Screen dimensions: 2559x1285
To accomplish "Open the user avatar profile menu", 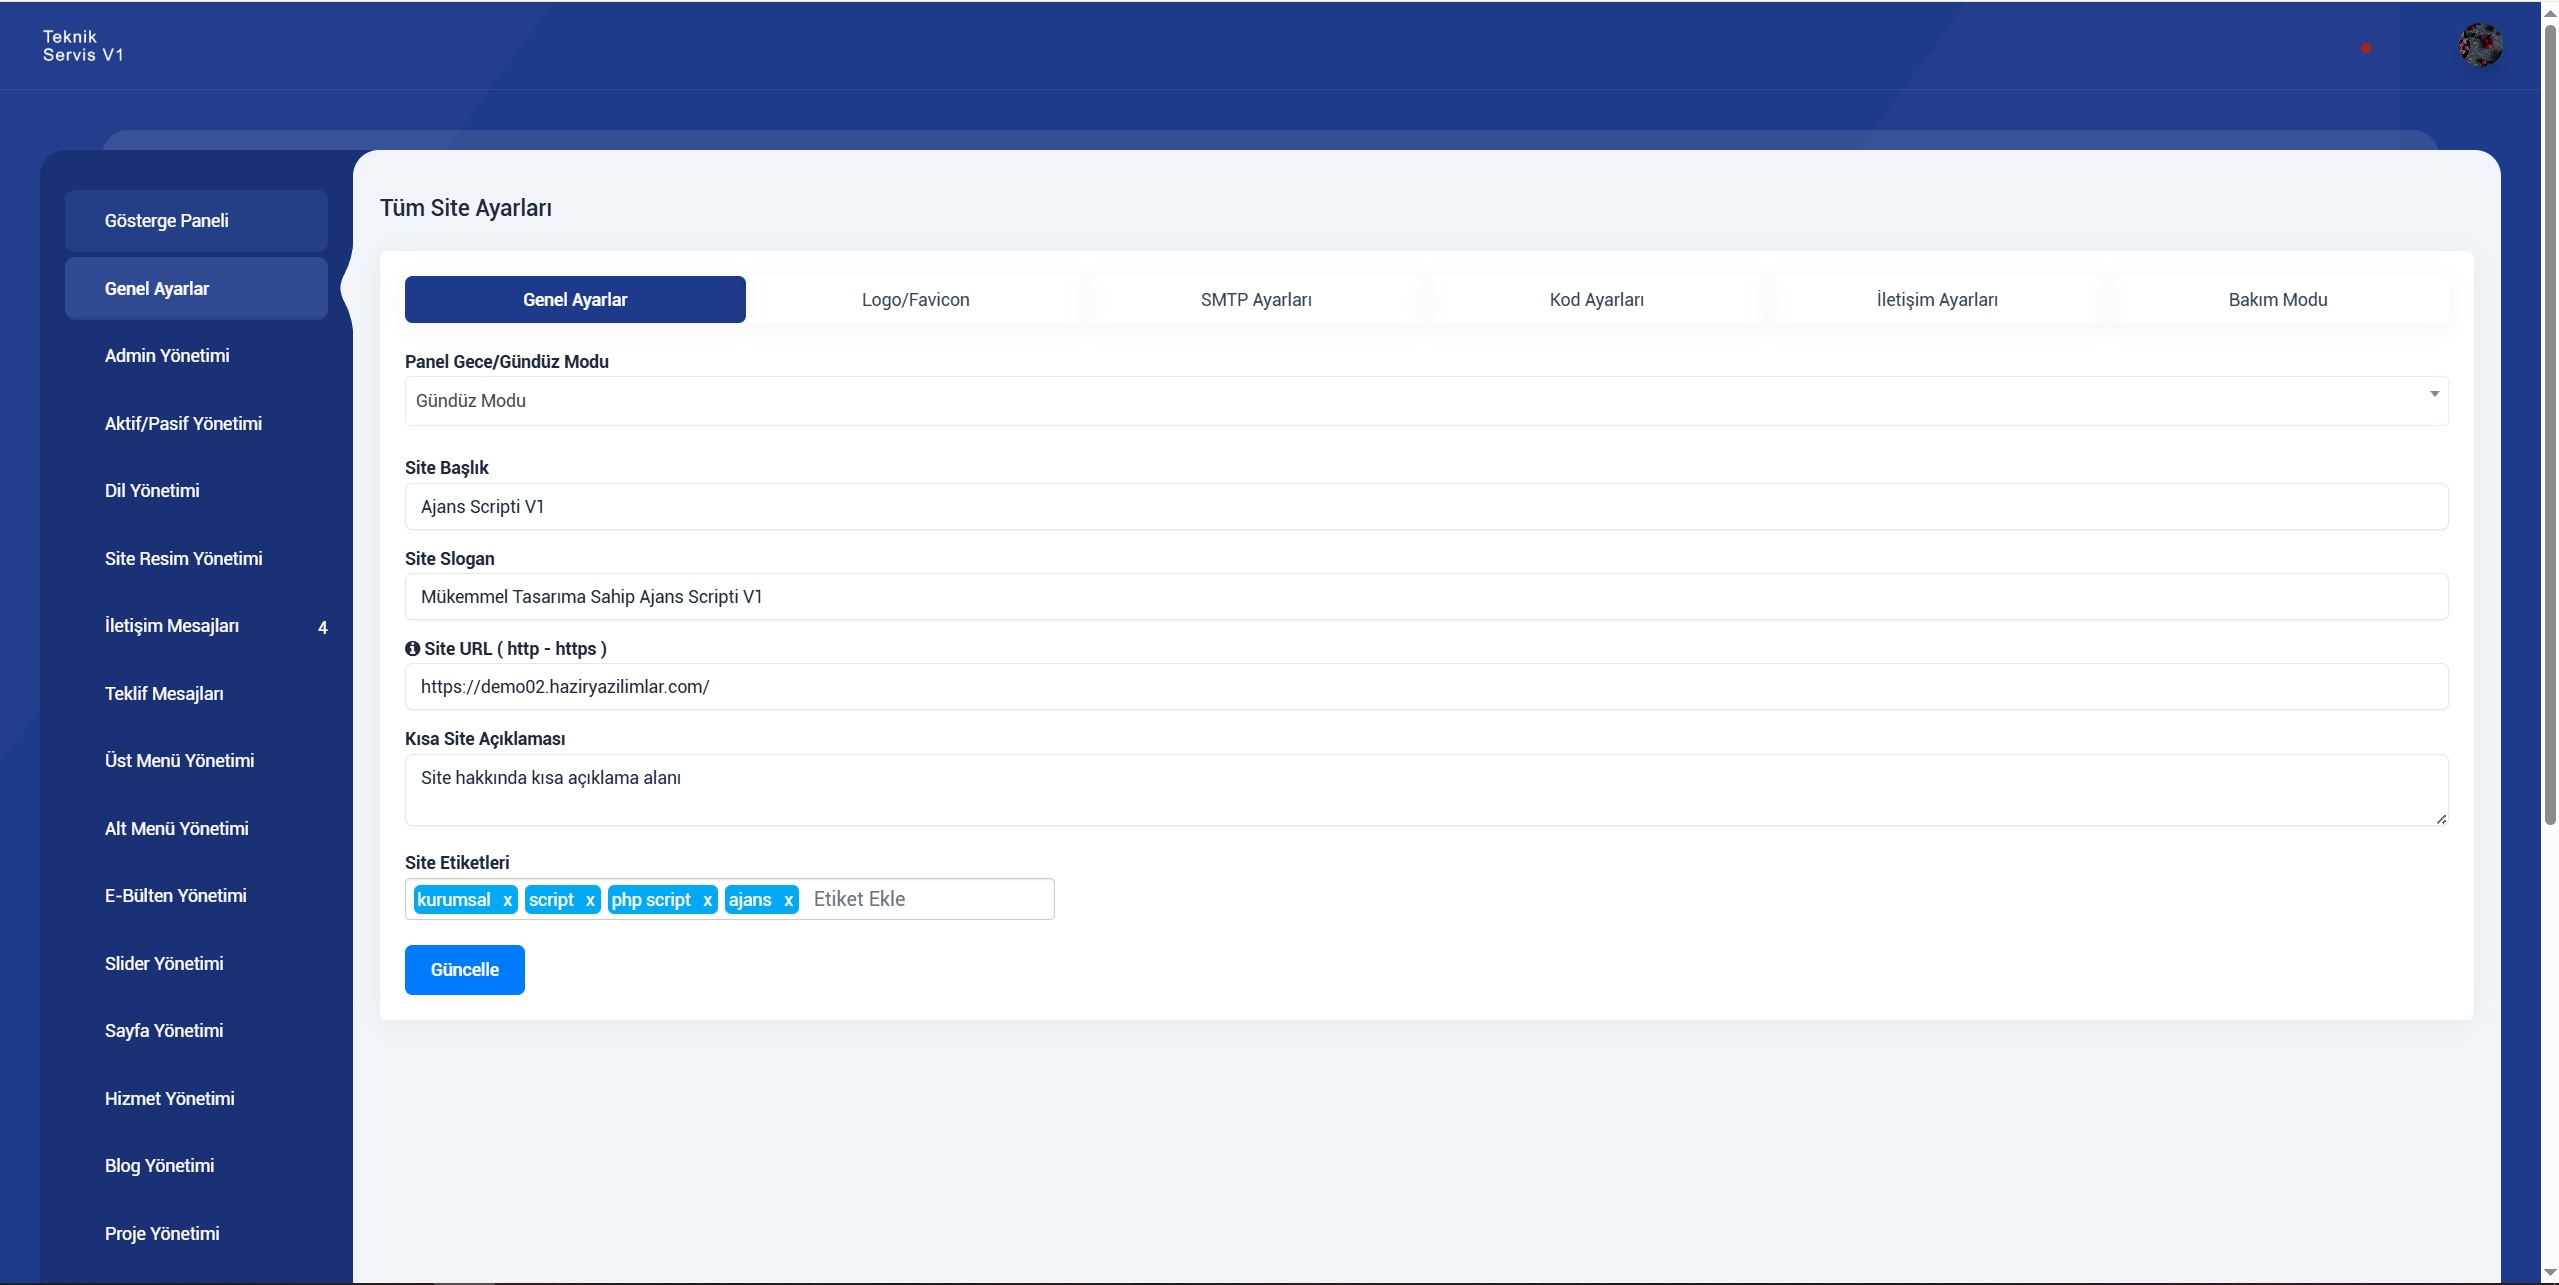I will (2480, 46).
